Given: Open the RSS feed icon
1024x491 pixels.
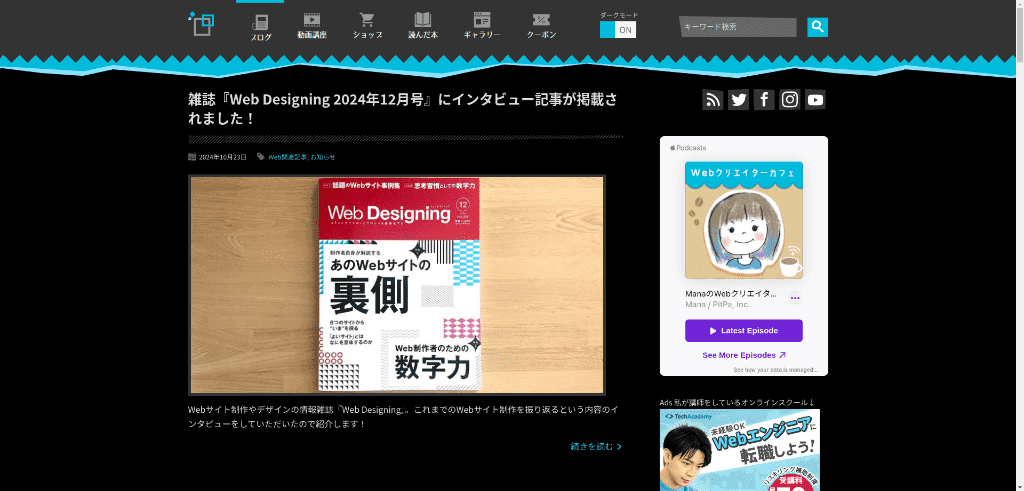Looking at the screenshot, I should coord(713,99).
